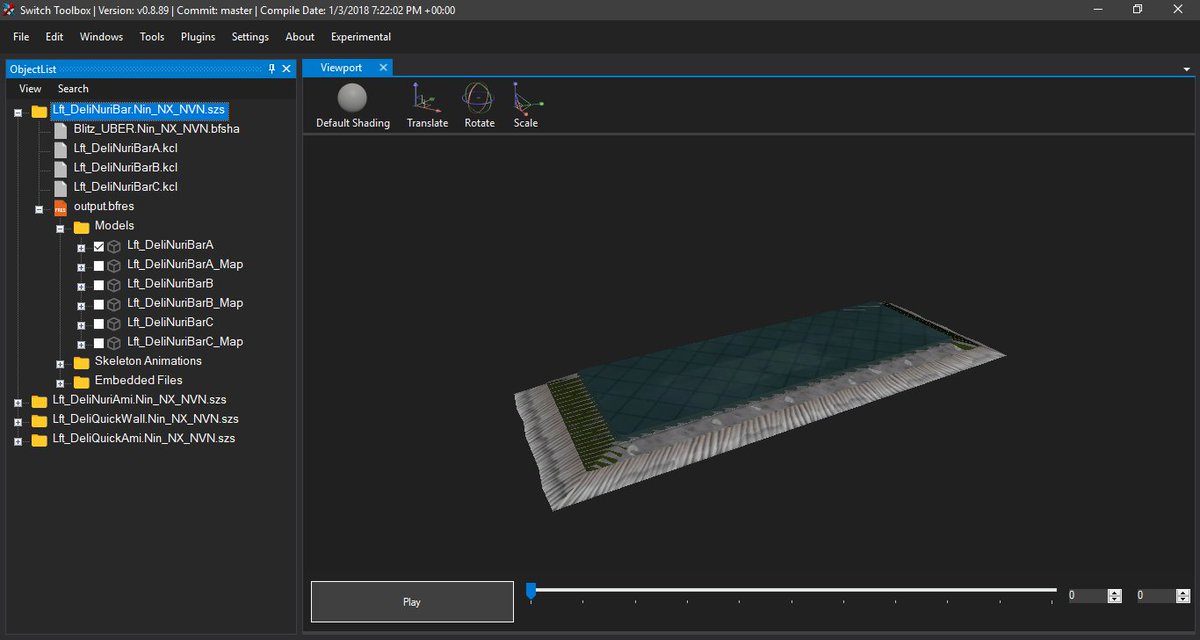Click the animation timeline track

792,591
